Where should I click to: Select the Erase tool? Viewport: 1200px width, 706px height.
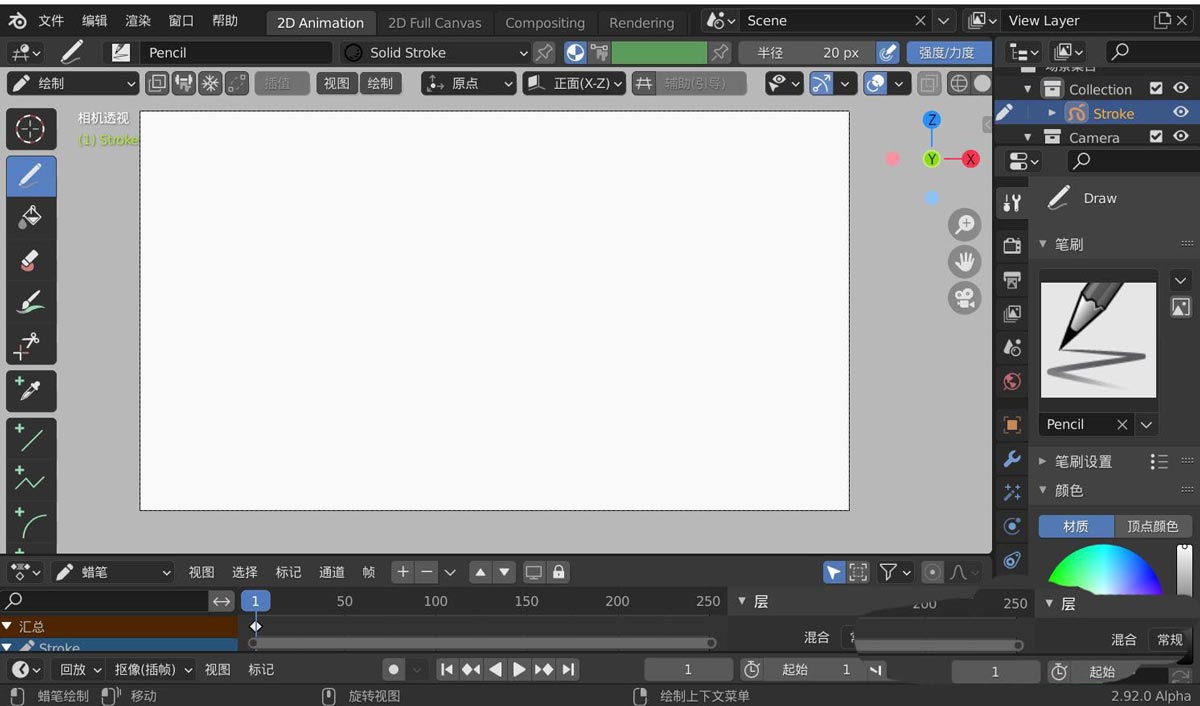[x=31, y=260]
